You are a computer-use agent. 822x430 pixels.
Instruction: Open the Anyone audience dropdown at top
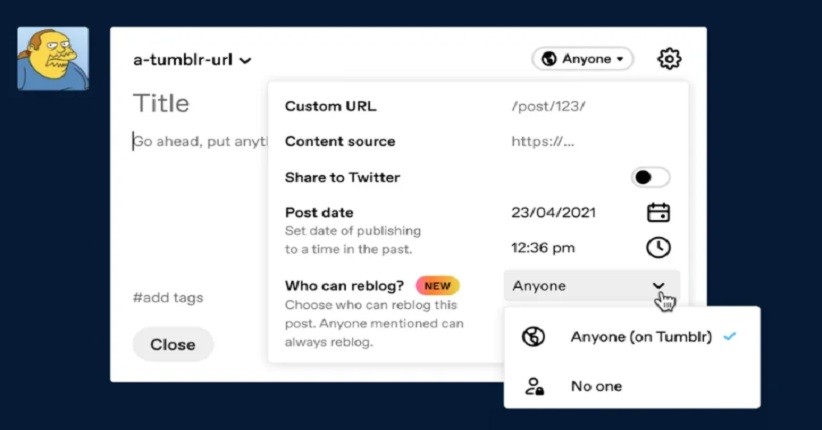583,59
